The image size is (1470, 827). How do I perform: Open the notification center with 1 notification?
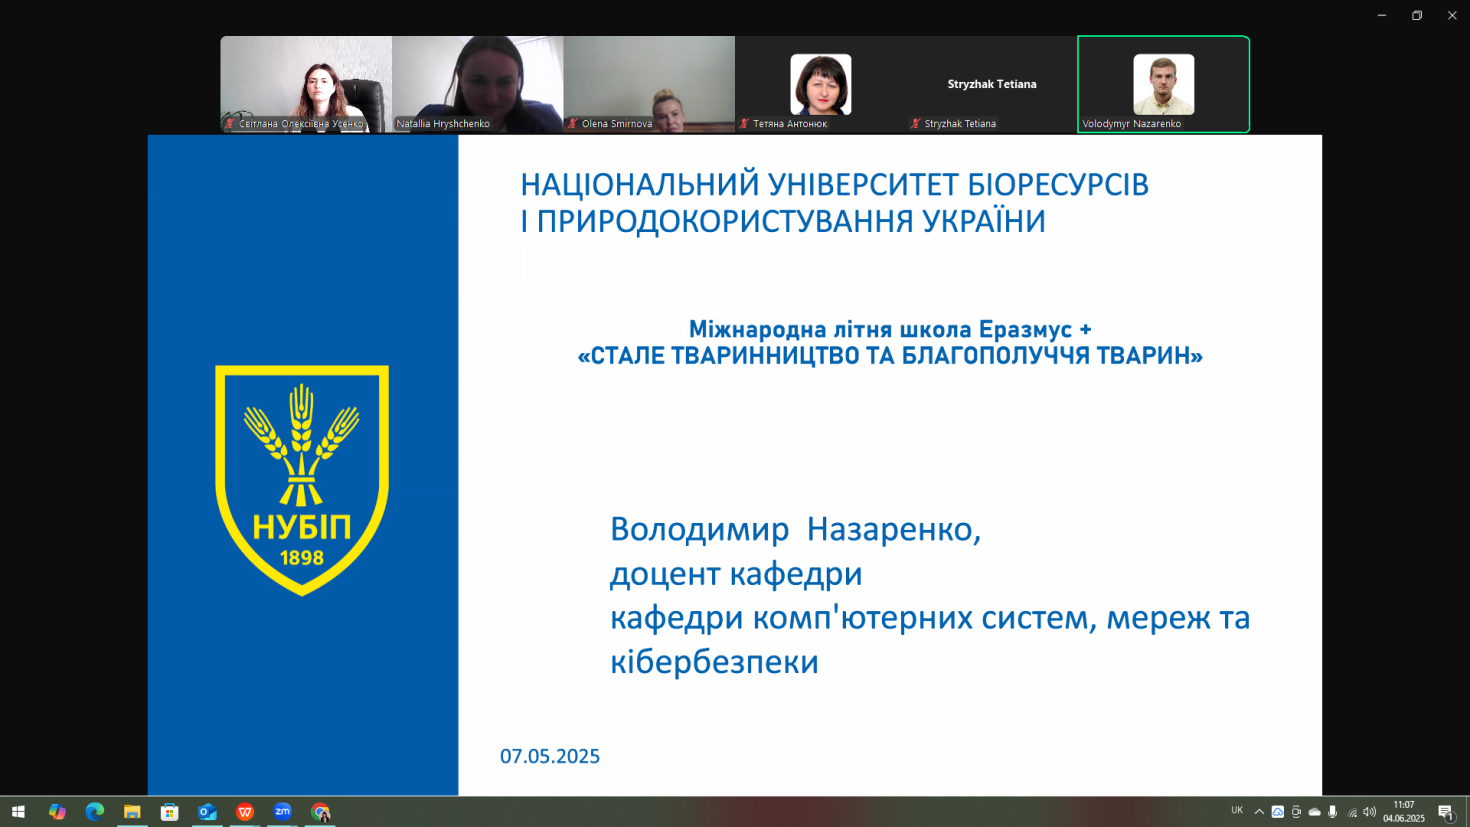click(1446, 812)
